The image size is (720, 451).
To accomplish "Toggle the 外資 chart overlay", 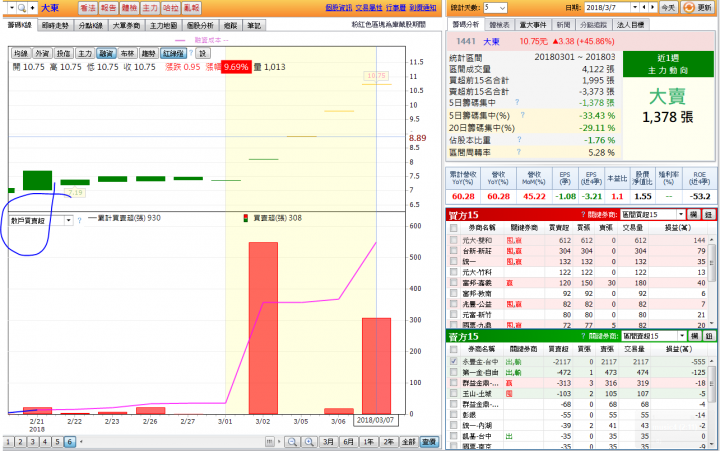I will (x=42, y=54).
